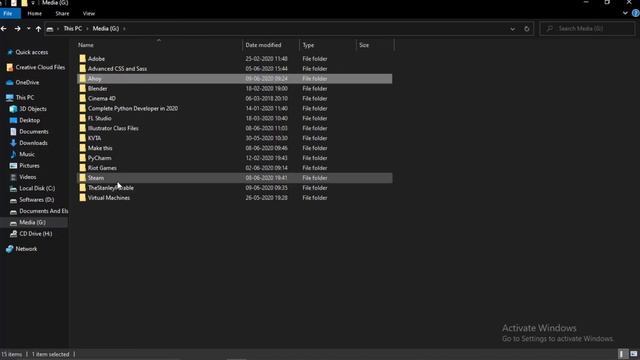Select the Blender folder icon
The height and width of the screenshot is (360, 640).
(x=83, y=89)
